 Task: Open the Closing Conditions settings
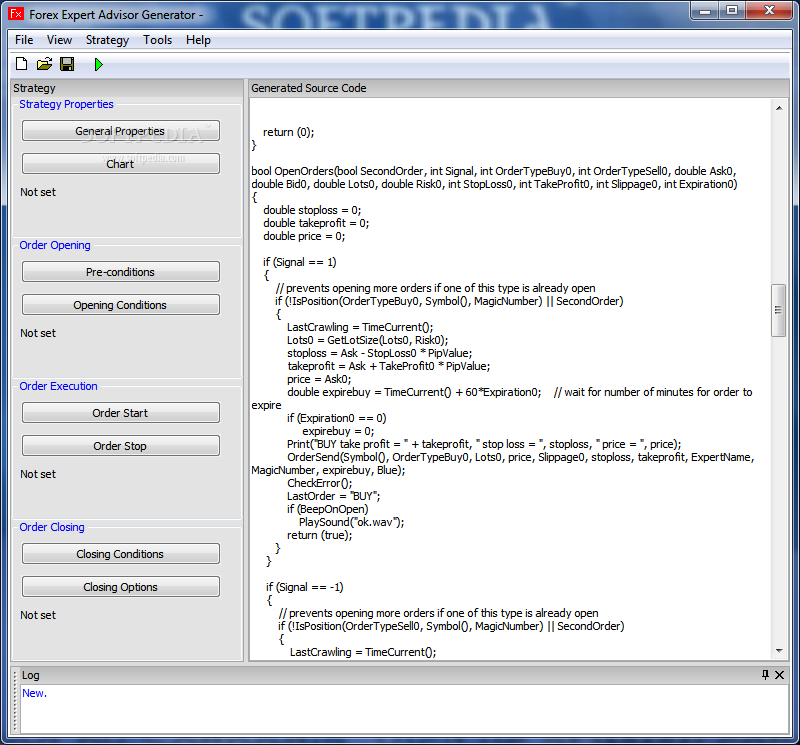[x=120, y=554]
